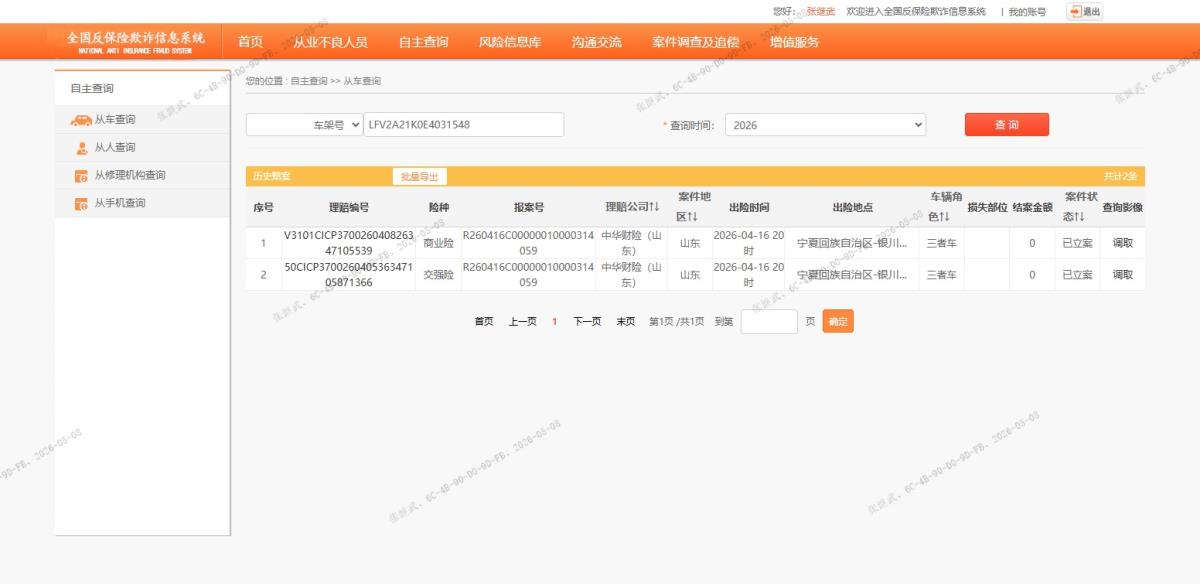The height and width of the screenshot is (584, 1200).
Task: Click the 出险地点 column header
Action: click(x=852, y=208)
